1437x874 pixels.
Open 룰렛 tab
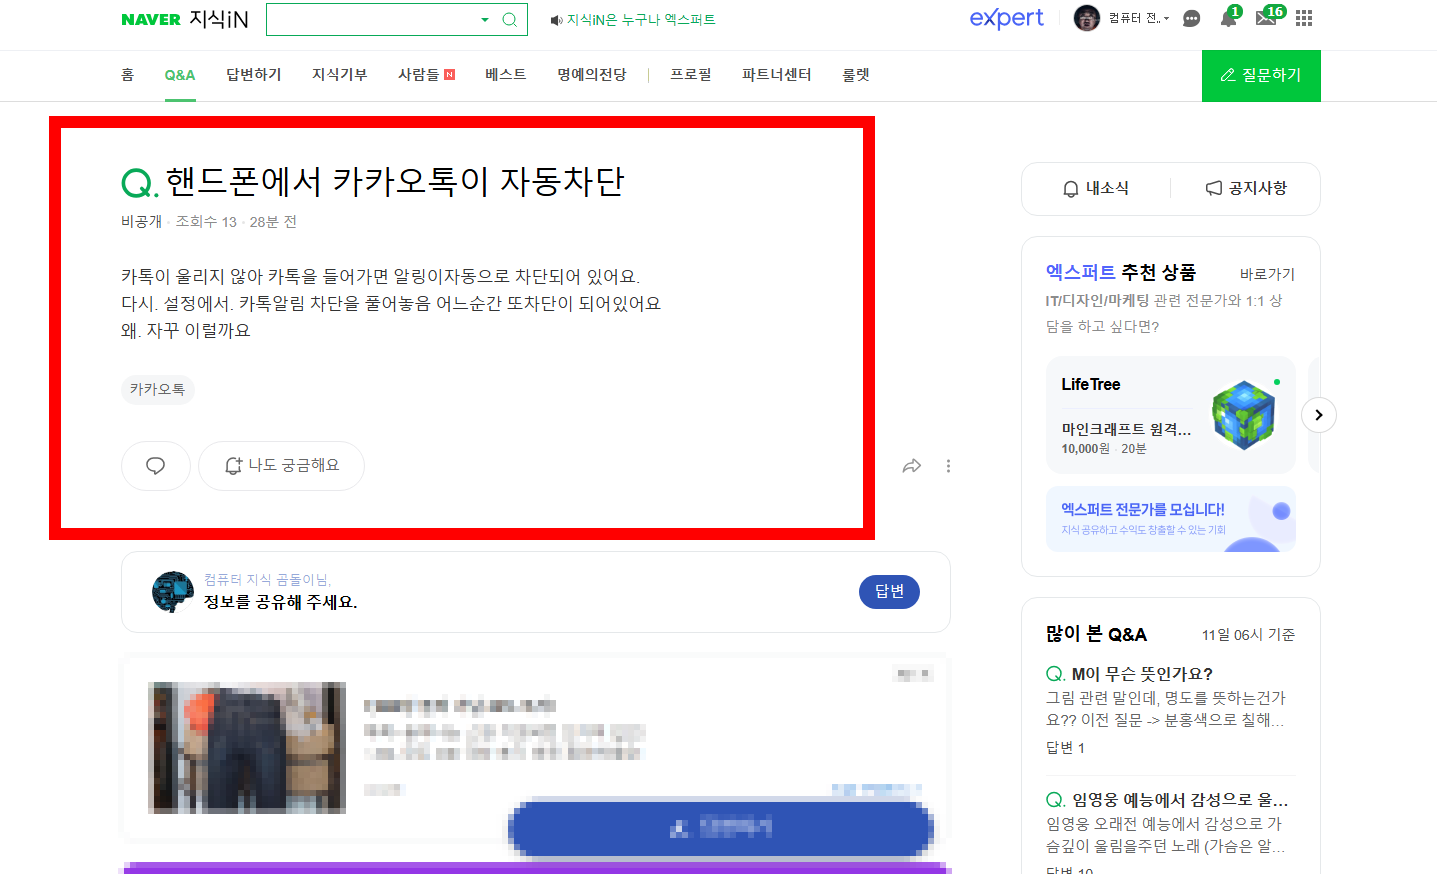(x=856, y=75)
